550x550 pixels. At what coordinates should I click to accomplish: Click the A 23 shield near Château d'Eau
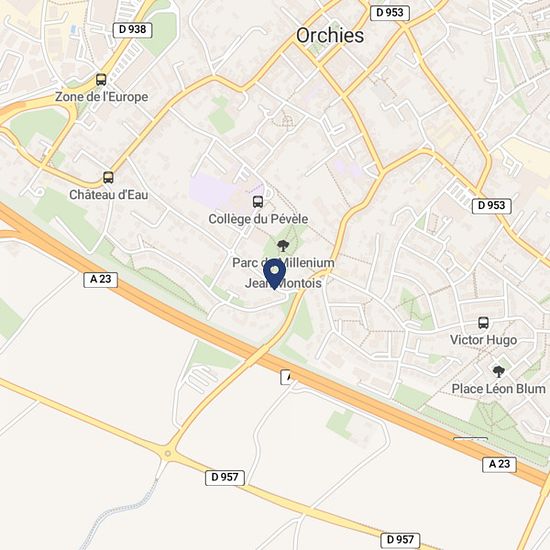[x=101, y=280]
